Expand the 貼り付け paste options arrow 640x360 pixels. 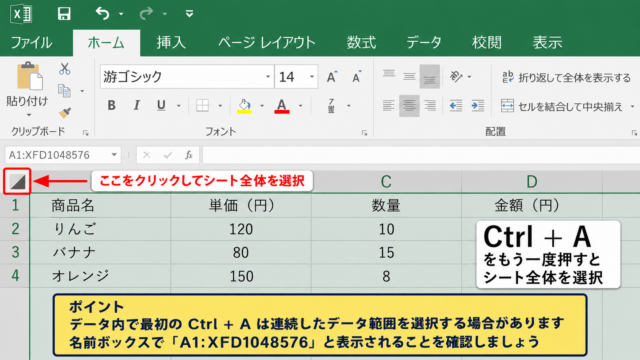pos(29,115)
